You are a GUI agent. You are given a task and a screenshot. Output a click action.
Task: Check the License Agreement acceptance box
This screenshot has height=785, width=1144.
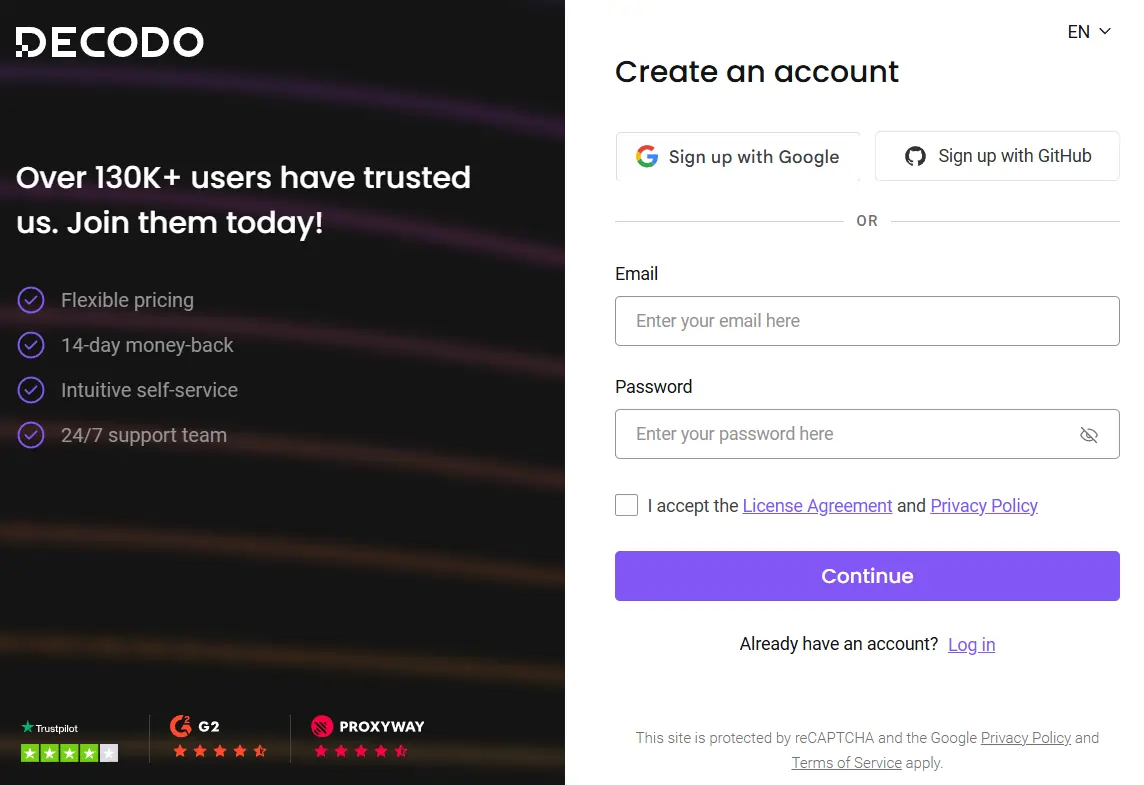(x=626, y=505)
